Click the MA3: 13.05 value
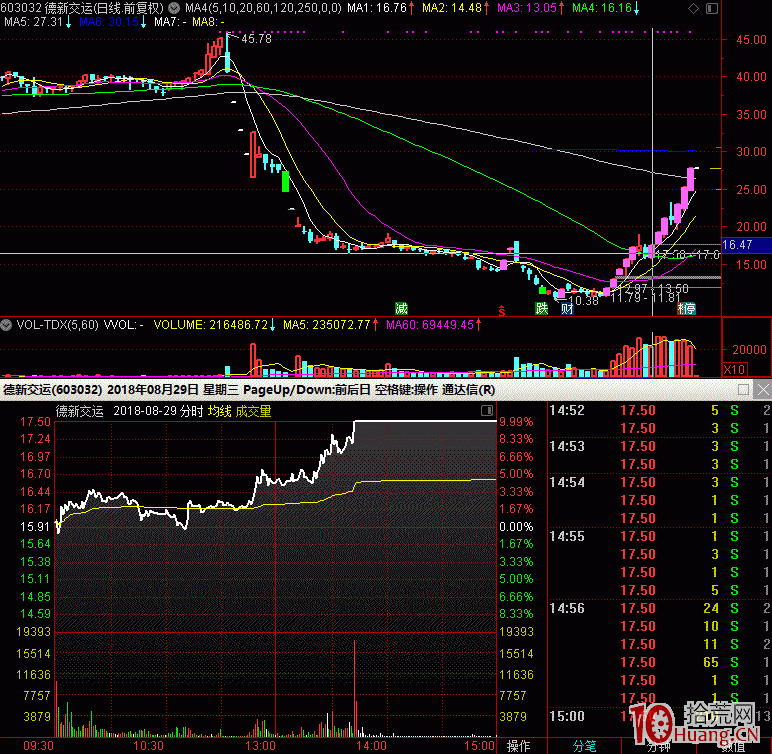Viewport: 772px width, 754px height. (527, 8)
